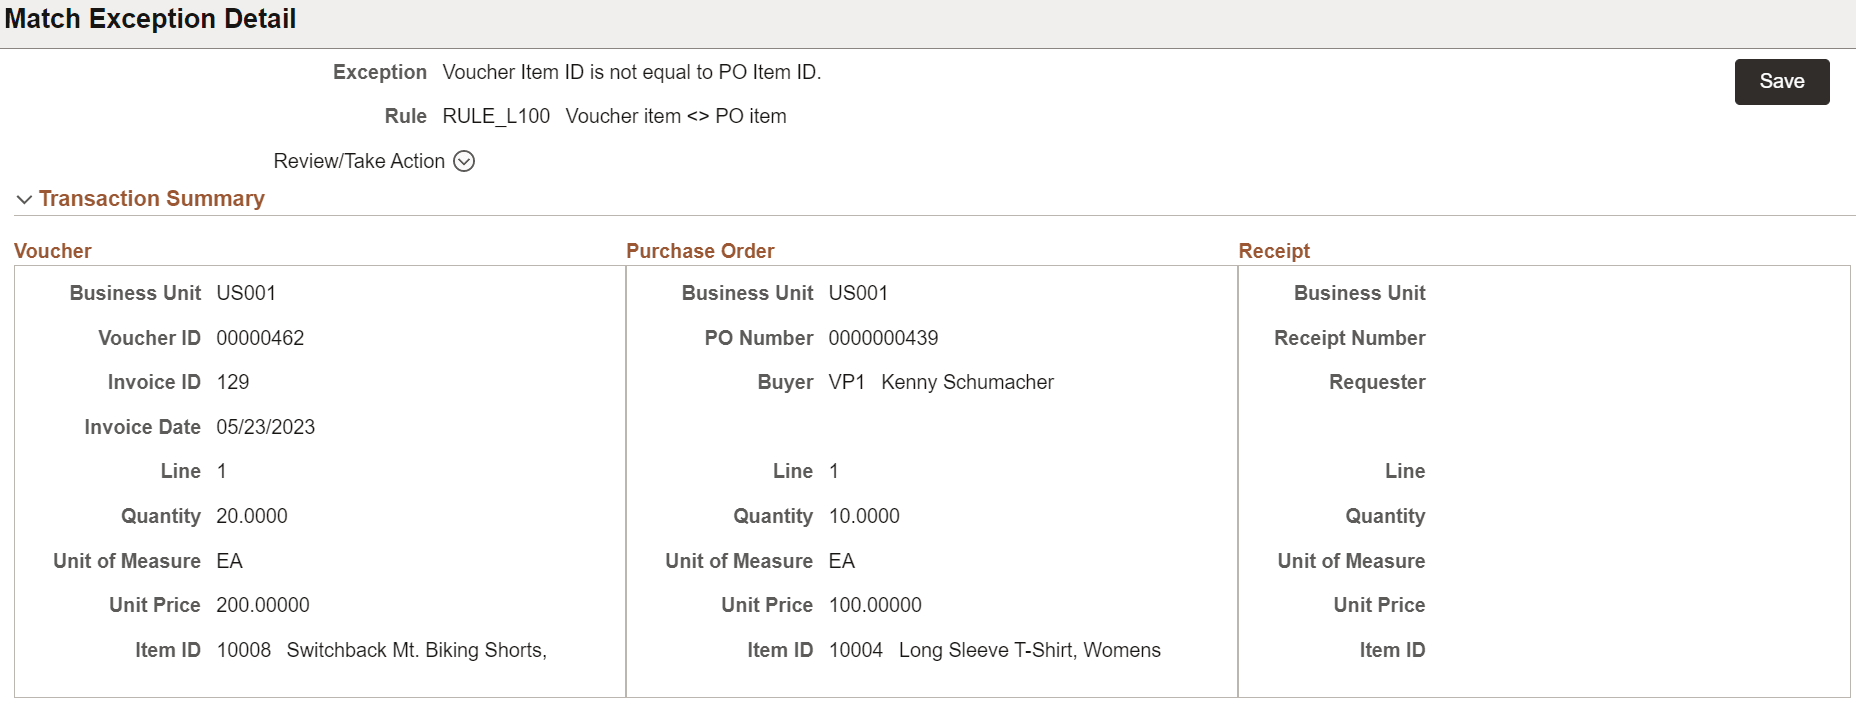Click the Business Unit US001 under Voucher
Screen dimensions: 1856x702
point(247,293)
